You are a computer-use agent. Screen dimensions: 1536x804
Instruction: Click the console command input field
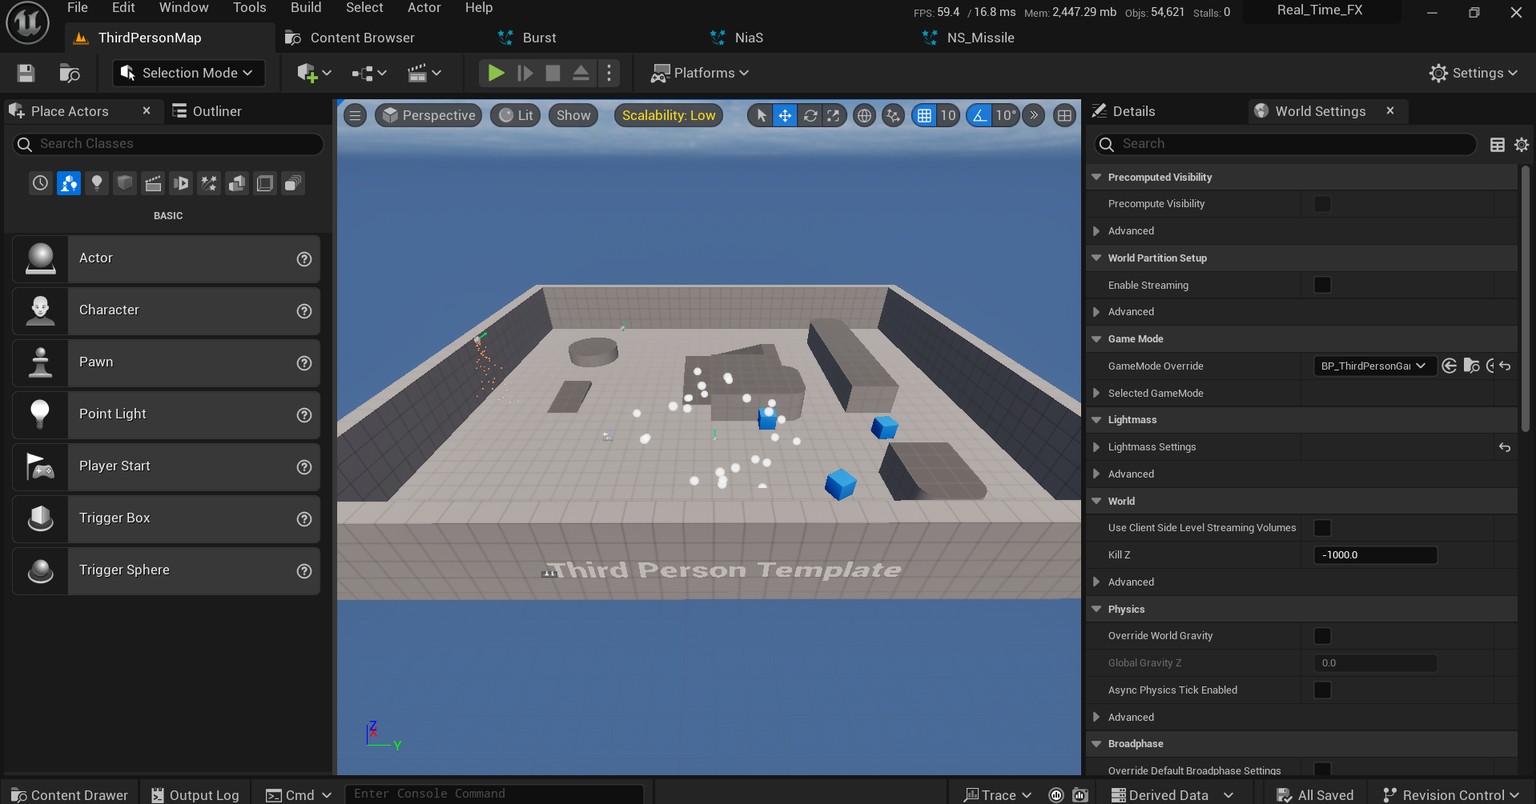pyautogui.click(x=494, y=794)
